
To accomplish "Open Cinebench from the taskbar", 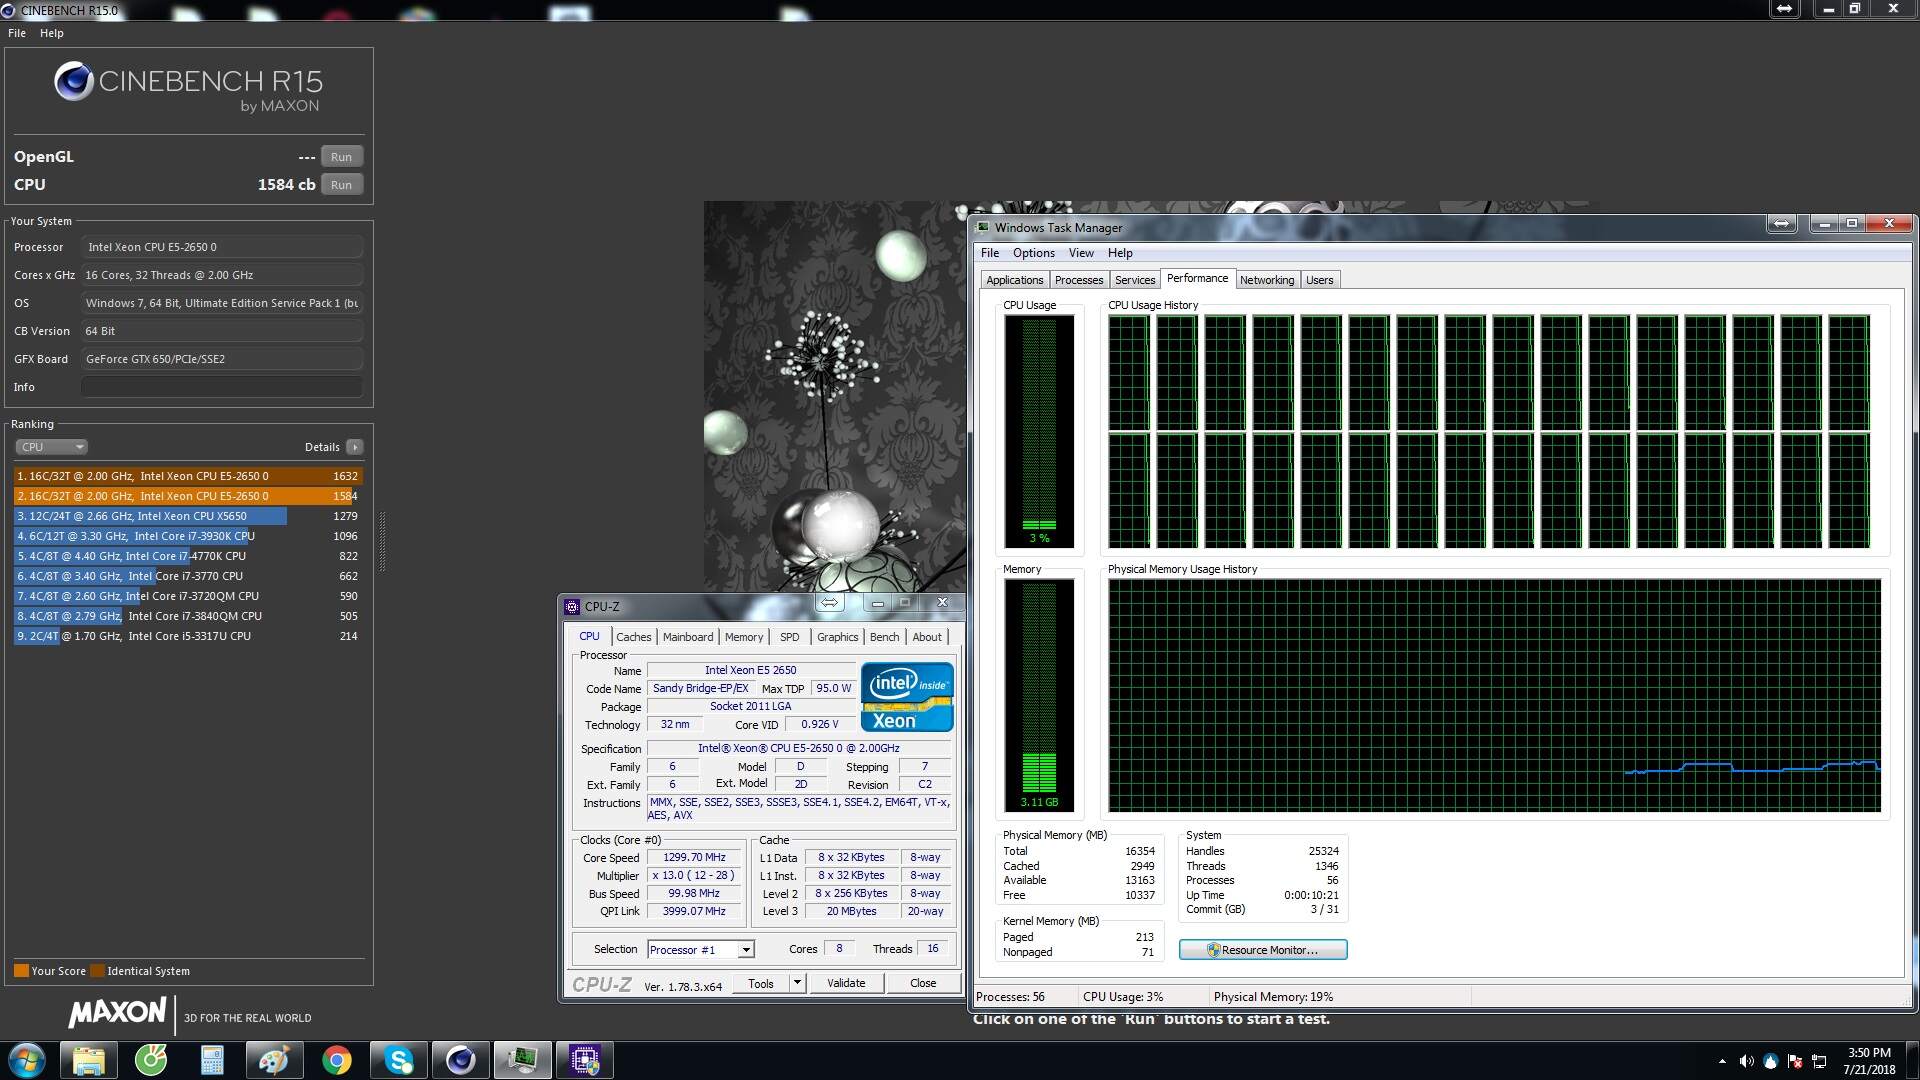I will coord(460,1059).
